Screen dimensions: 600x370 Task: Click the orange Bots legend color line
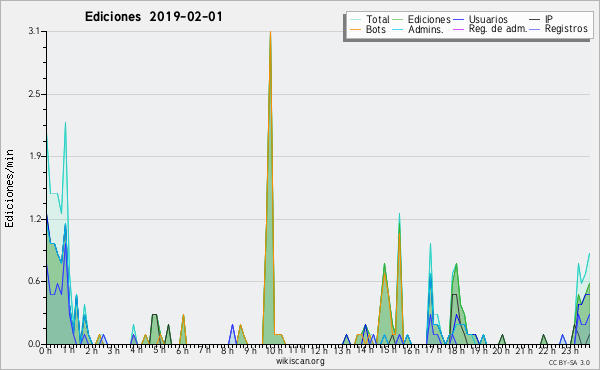pyautogui.click(x=355, y=29)
